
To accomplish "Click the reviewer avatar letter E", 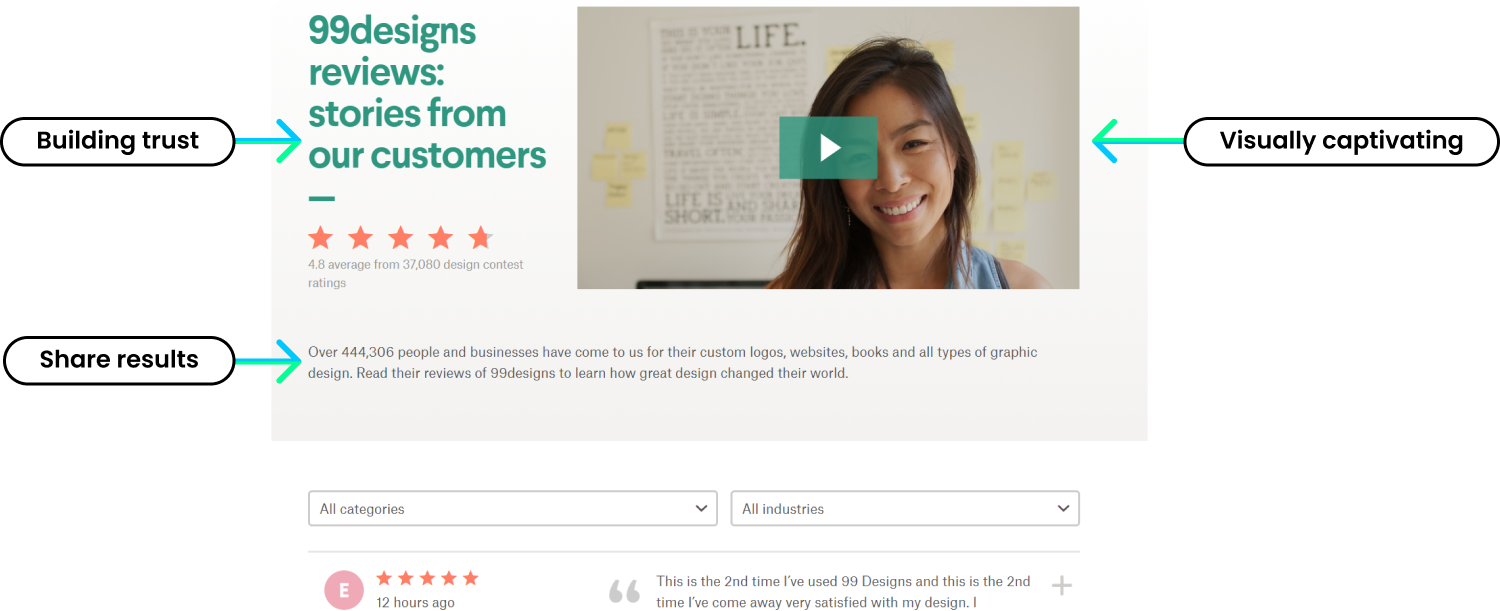I will 344,590.
